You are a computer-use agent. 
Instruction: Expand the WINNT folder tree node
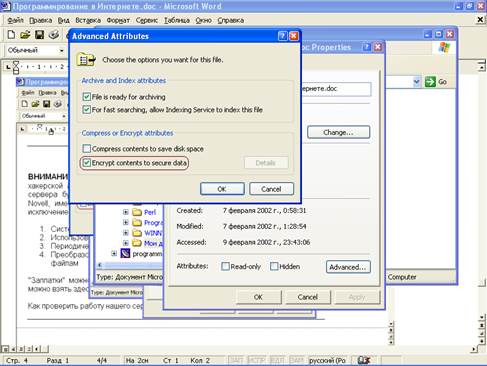pyautogui.click(x=126, y=233)
